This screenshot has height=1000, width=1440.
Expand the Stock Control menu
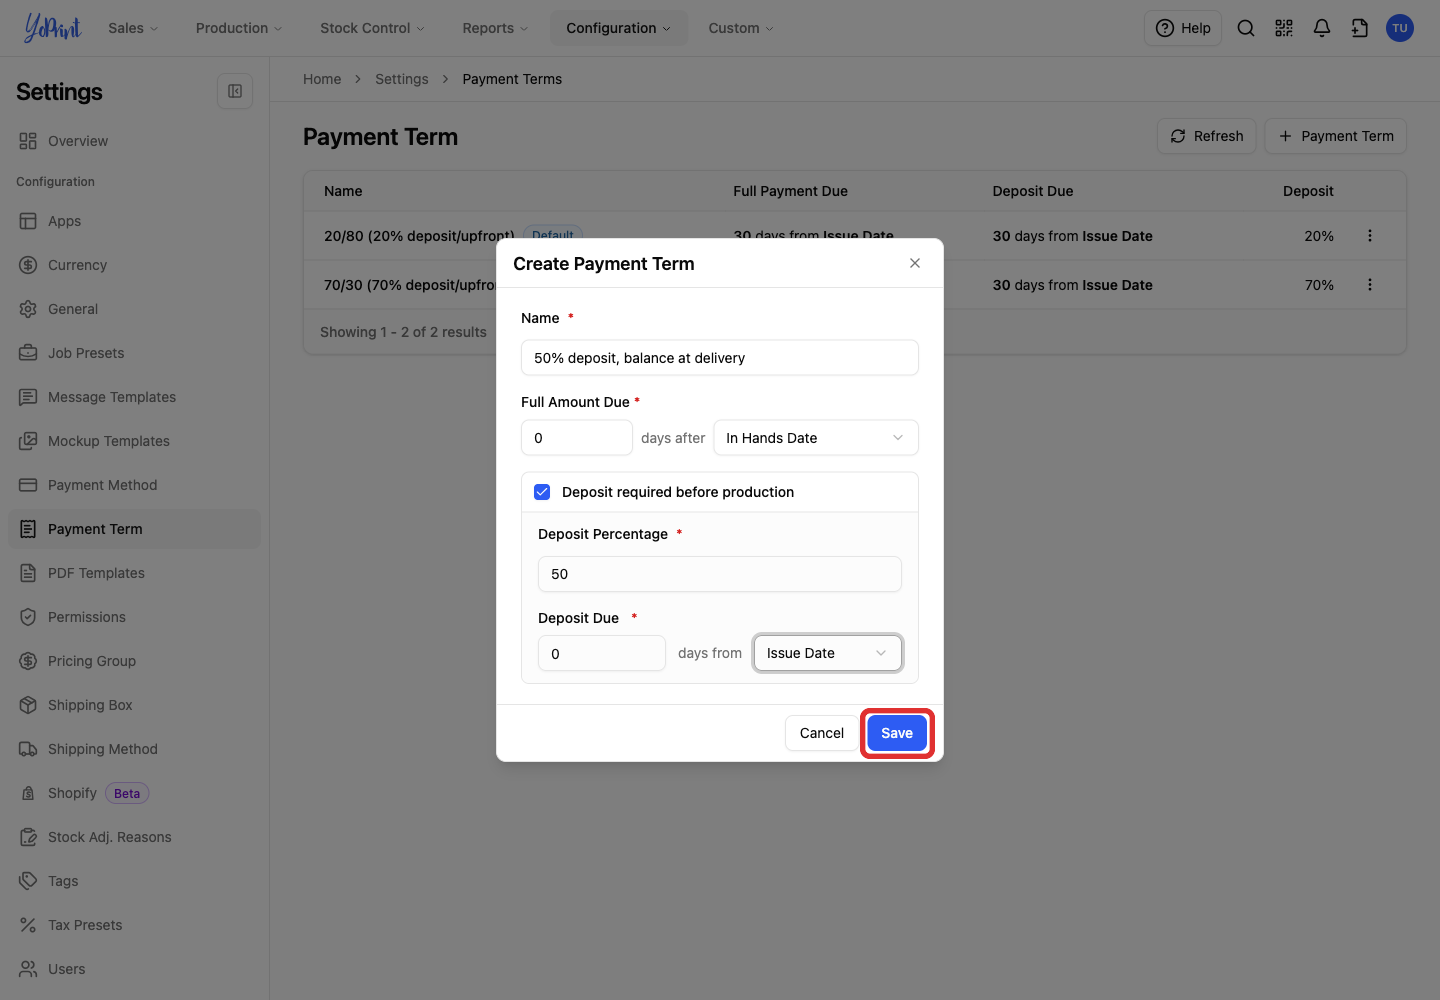point(372,28)
